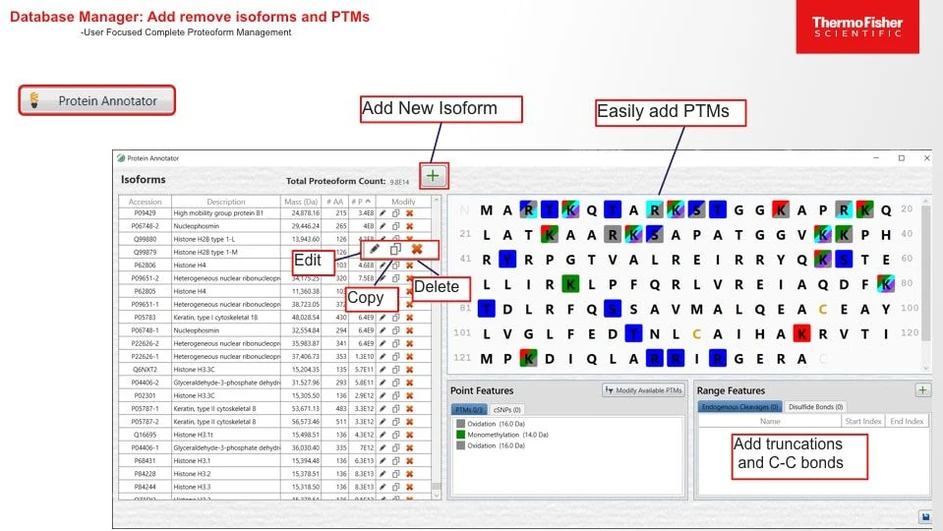Select the red lysine K15 residue
Viewport: 943px width, 531px height.
coord(781,210)
